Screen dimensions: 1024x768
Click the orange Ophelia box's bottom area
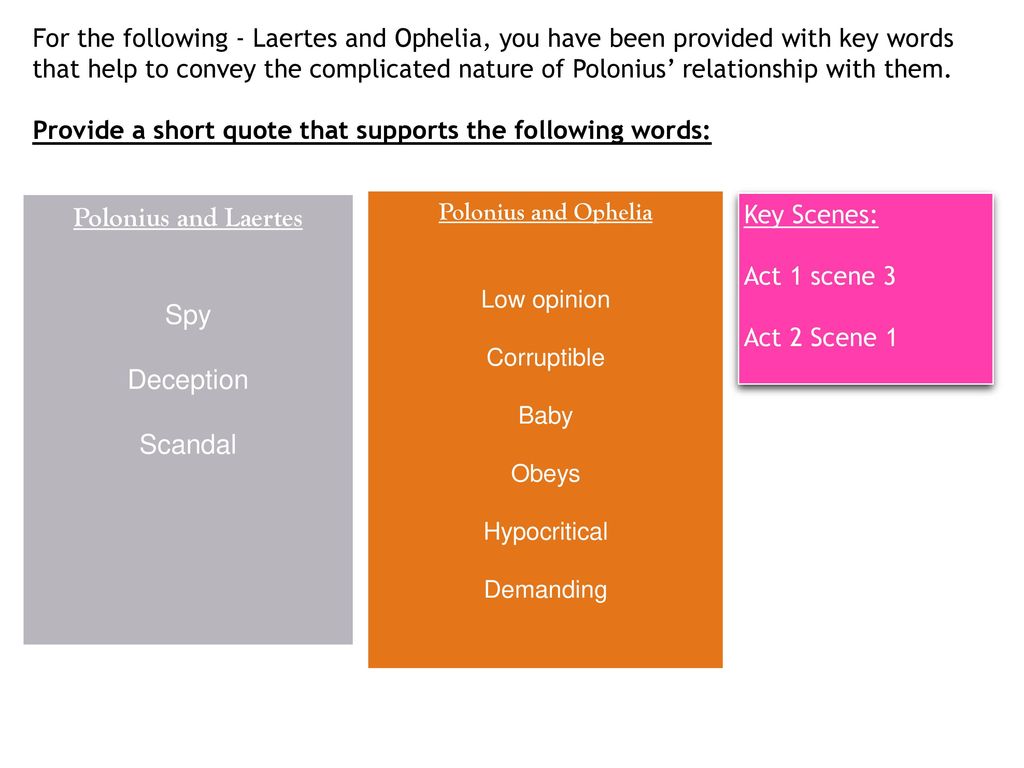pos(545,639)
